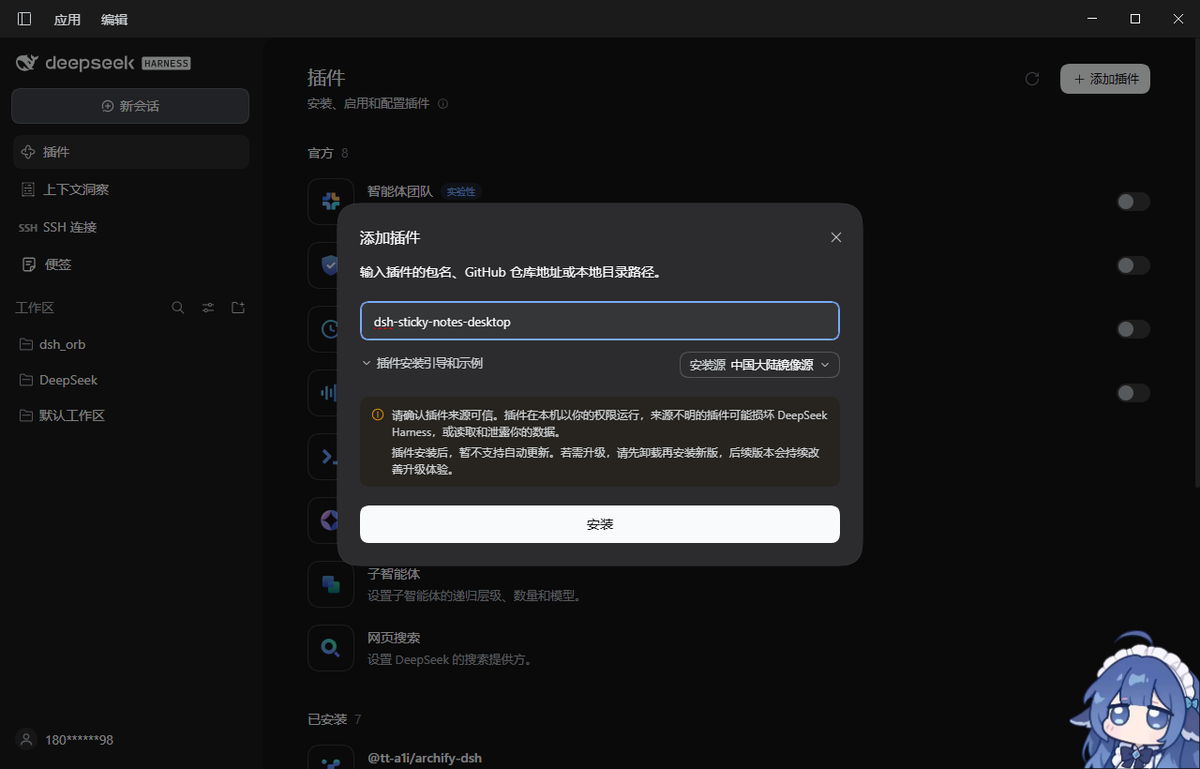Viewport: 1200px width, 769px height.
Task: Click the SSH badge icon in sidebar
Action: click(x=28, y=228)
